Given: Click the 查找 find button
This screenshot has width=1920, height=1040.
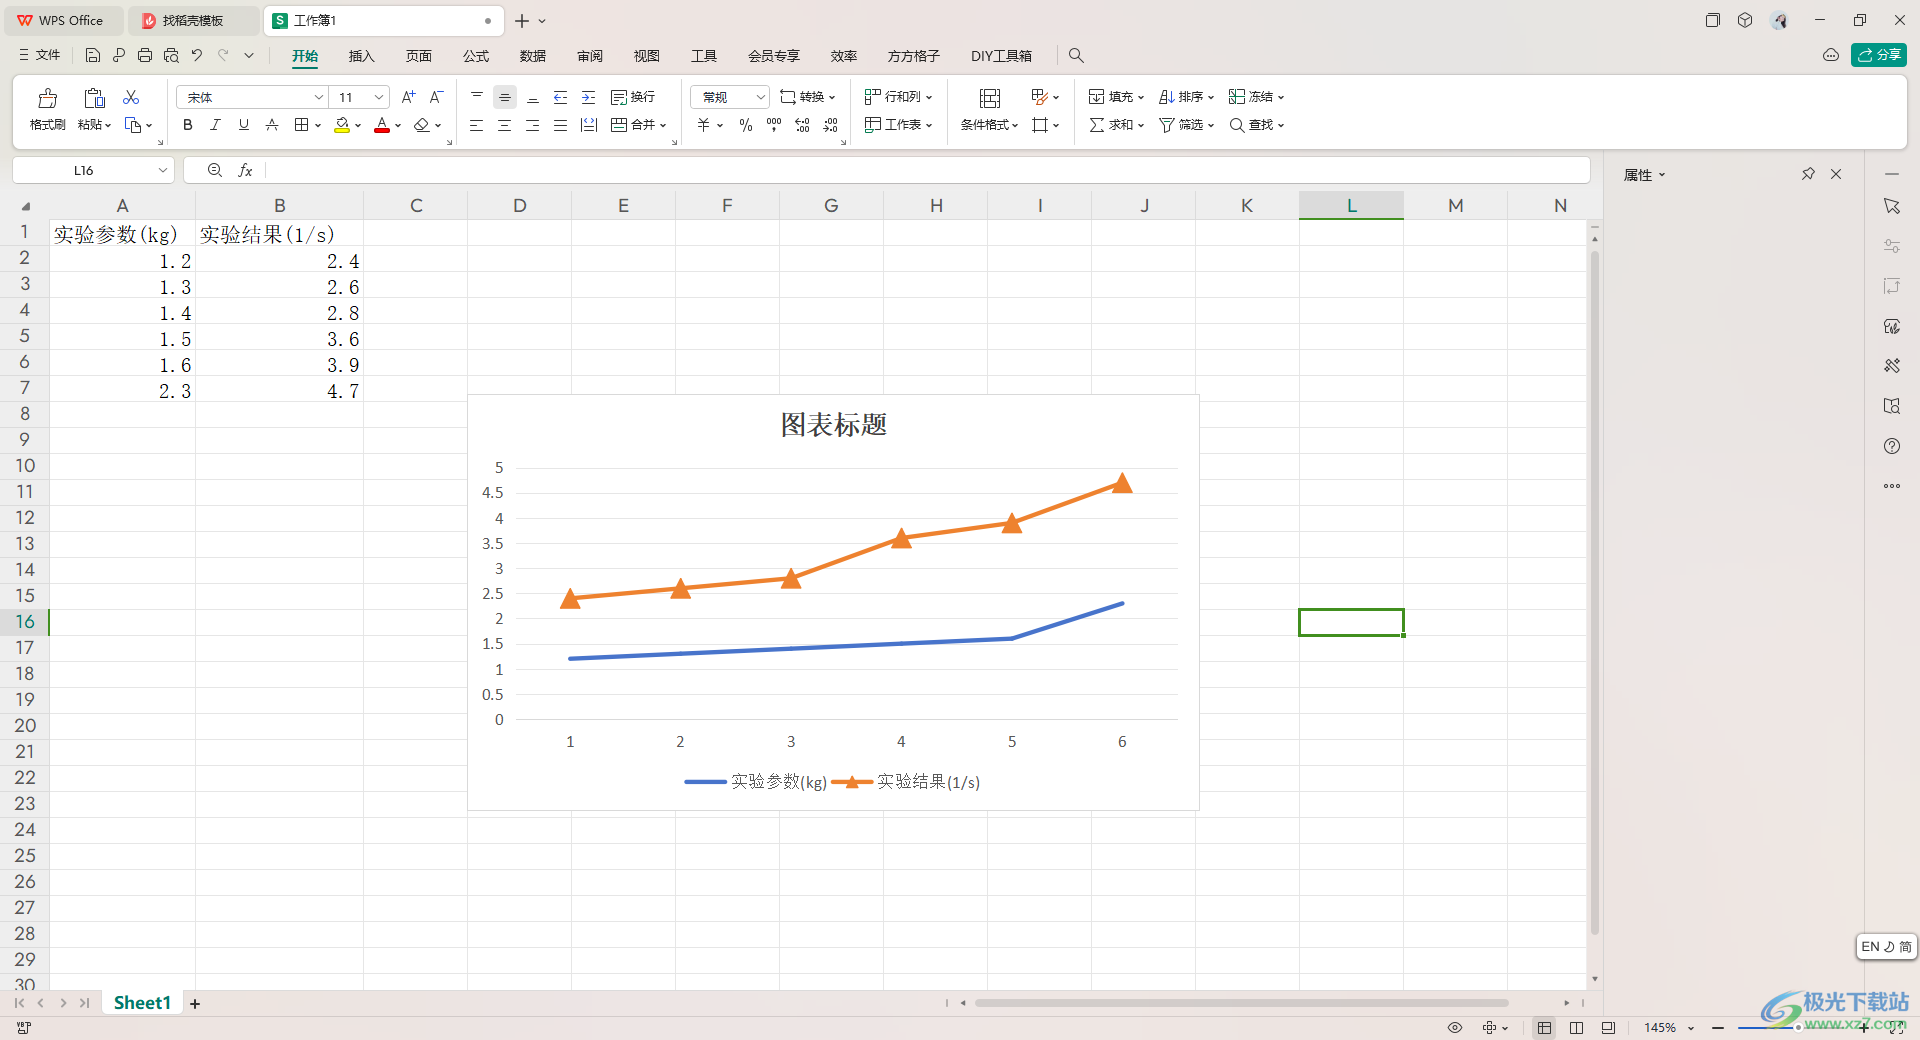Looking at the screenshot, I should pyautogui.click(x=1256, y=125).
